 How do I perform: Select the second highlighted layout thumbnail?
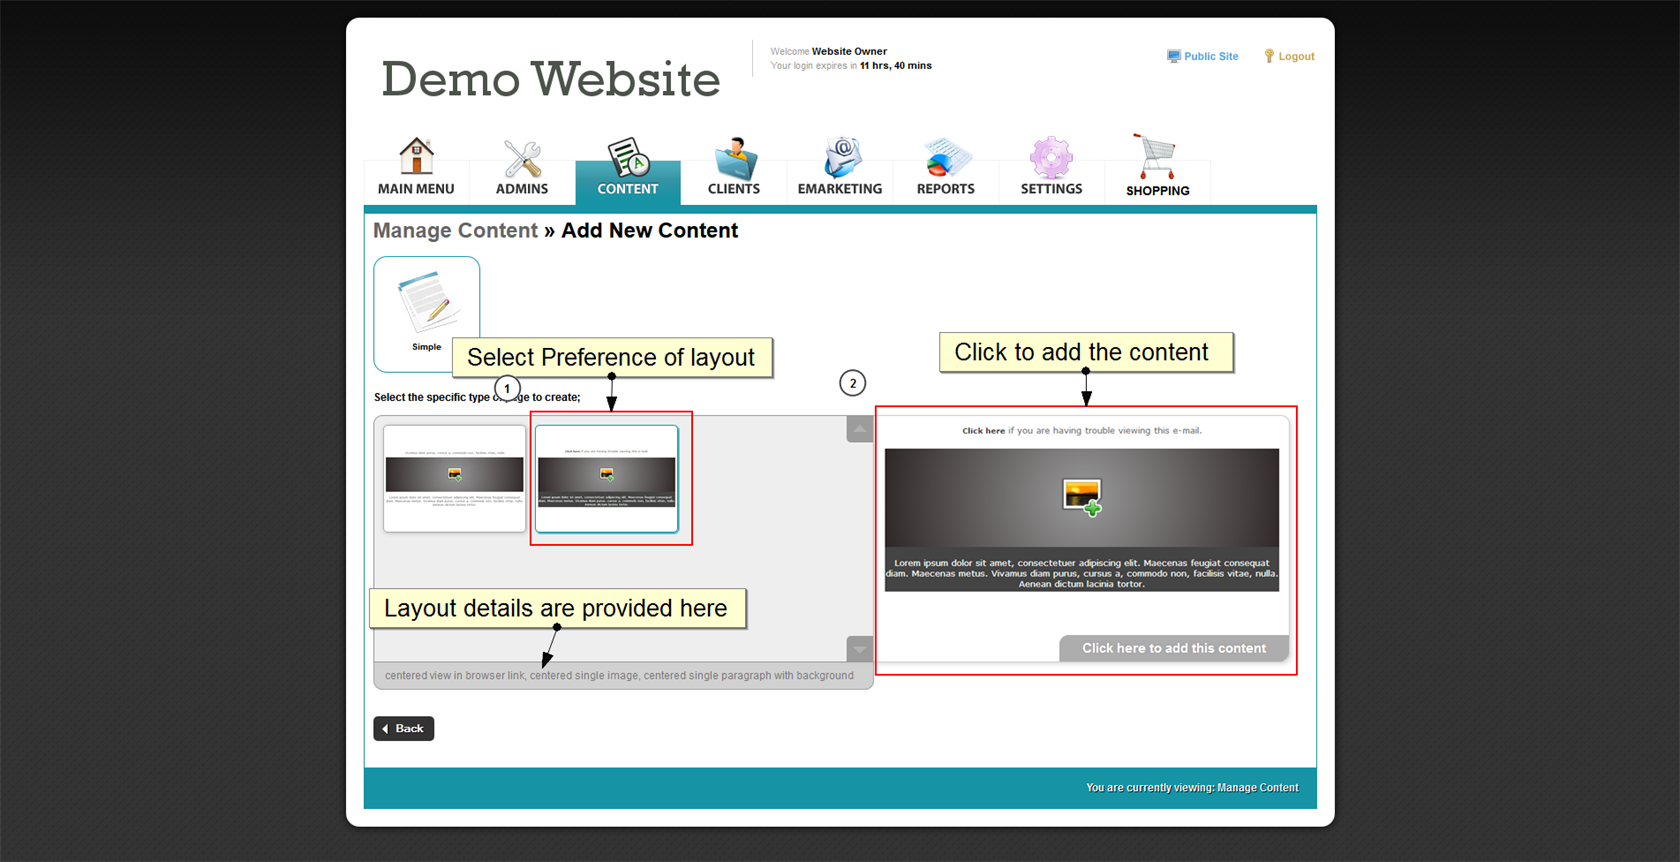click(x=607, y=478)
